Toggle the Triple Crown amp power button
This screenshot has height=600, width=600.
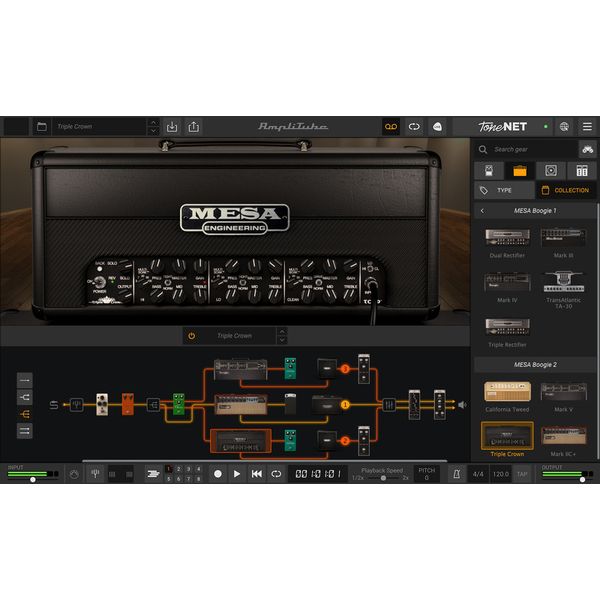tap(192, 336)
